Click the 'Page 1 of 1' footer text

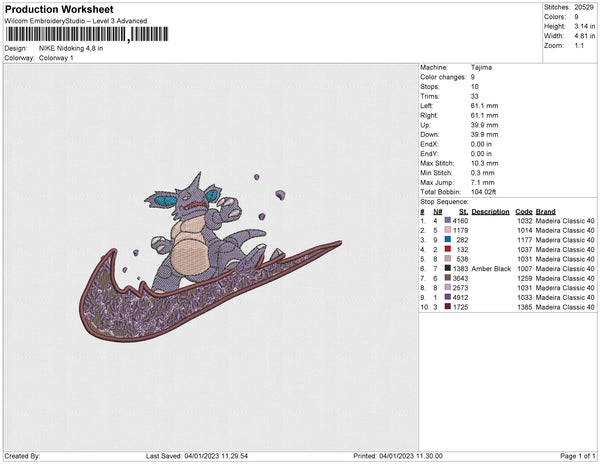pyautogui.click(x=578, y=456)
